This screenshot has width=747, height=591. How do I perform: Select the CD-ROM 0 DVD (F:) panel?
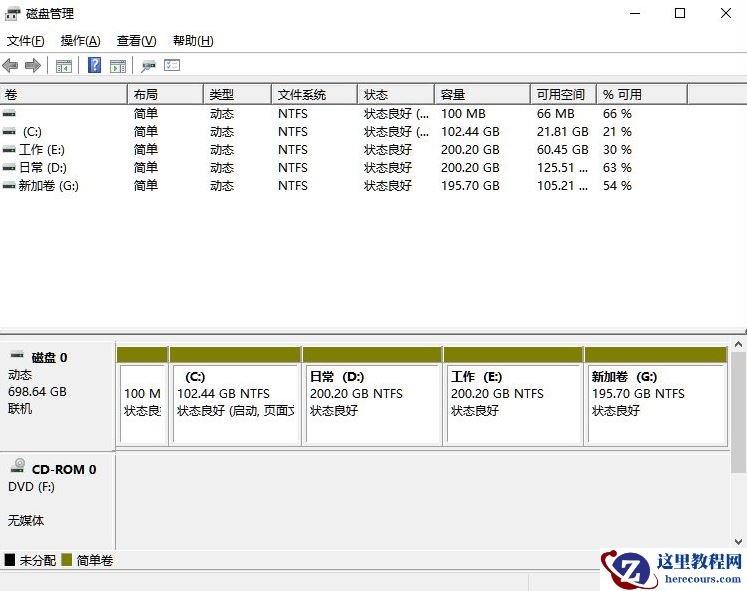coord(57,500)
